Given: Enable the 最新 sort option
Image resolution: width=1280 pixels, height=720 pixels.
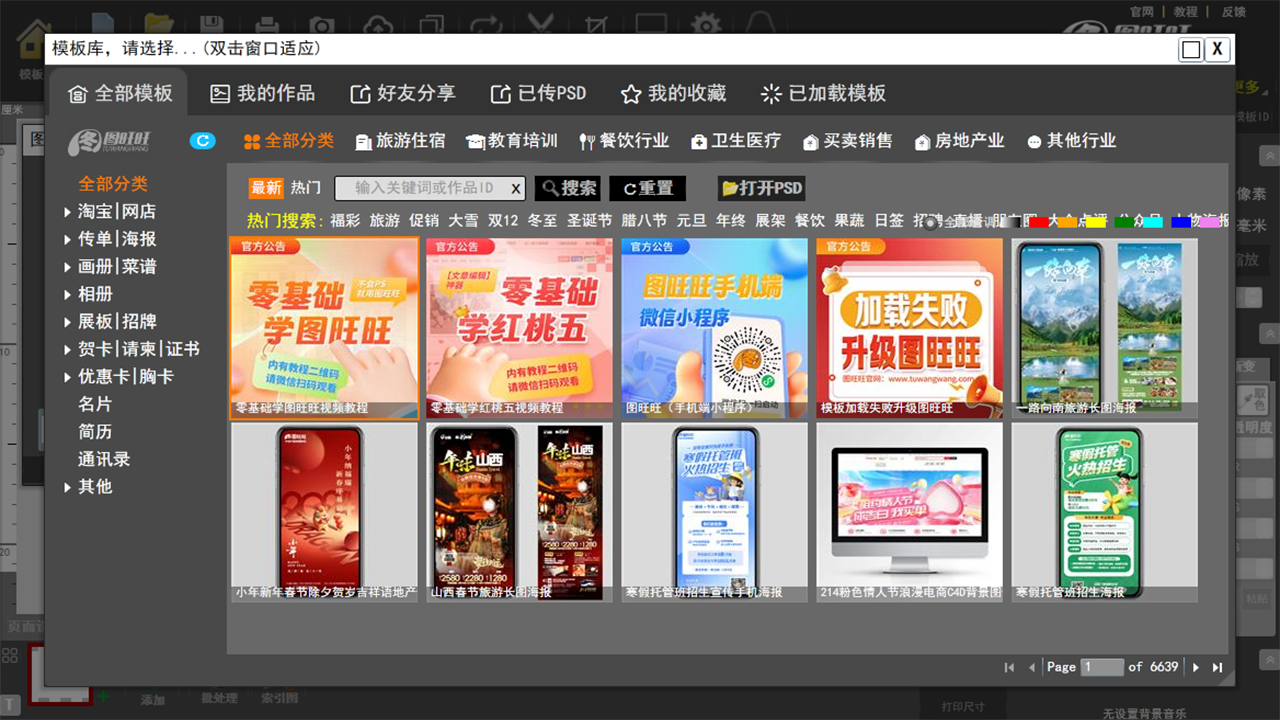Looking at the screenshot, I should pyautogui.click(x=264, y=188).
